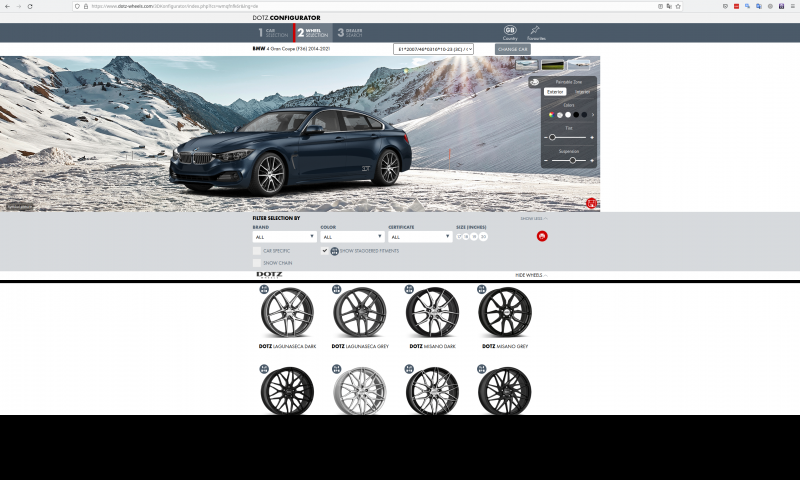The image size is (800, 480).
Task: Click the Suspension minus icon
Action: (x=546, y=161)
